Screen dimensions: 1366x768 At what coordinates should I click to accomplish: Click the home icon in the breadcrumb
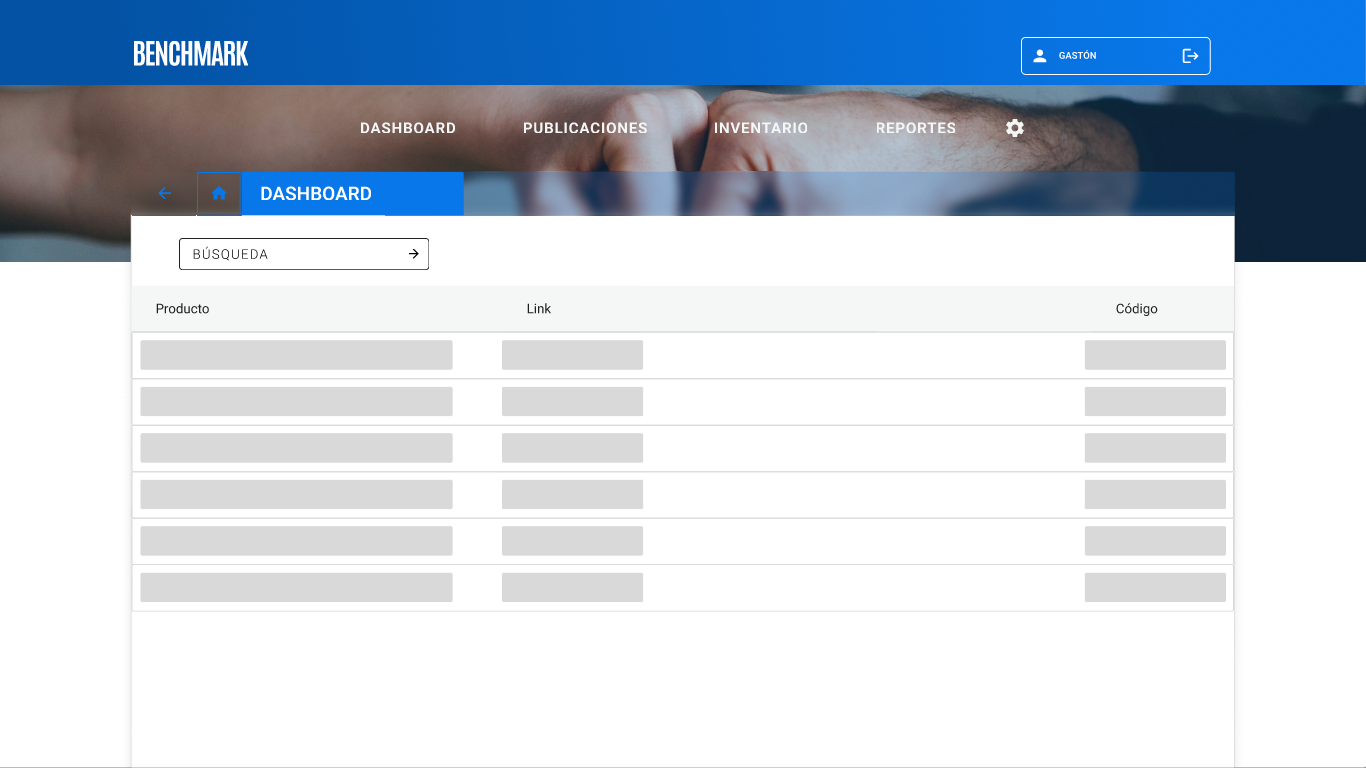[x=219, y=194]
